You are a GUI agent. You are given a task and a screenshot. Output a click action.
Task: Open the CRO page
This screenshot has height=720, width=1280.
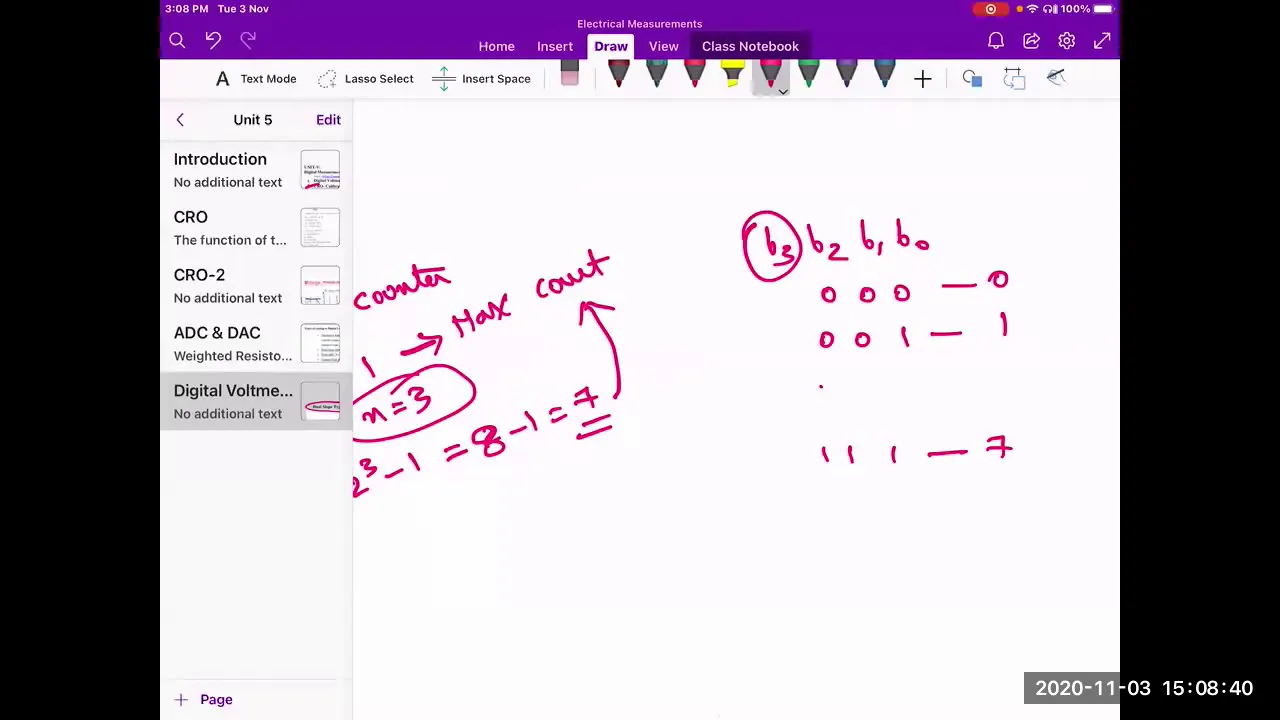[x=256, y=228]
